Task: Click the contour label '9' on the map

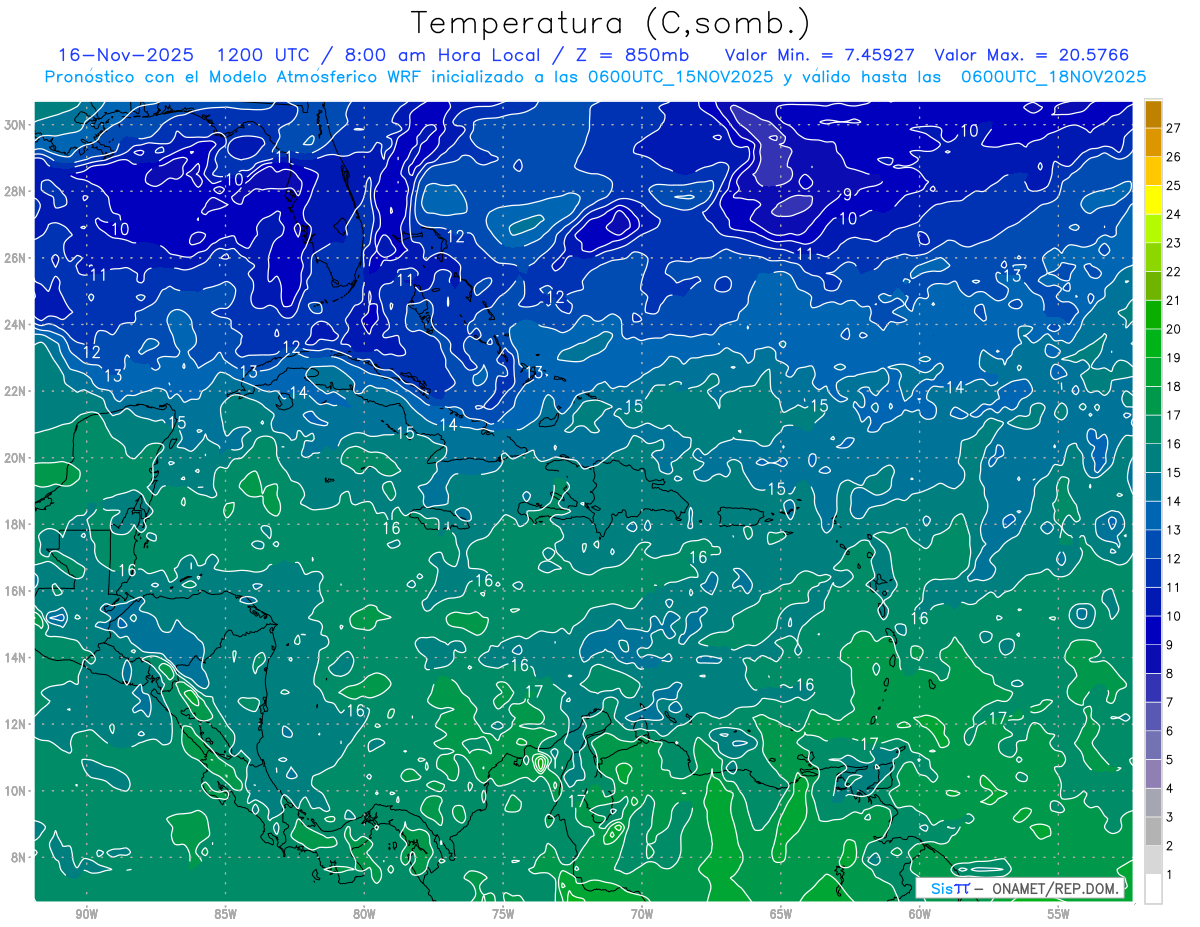Action: tap(847, 195)
